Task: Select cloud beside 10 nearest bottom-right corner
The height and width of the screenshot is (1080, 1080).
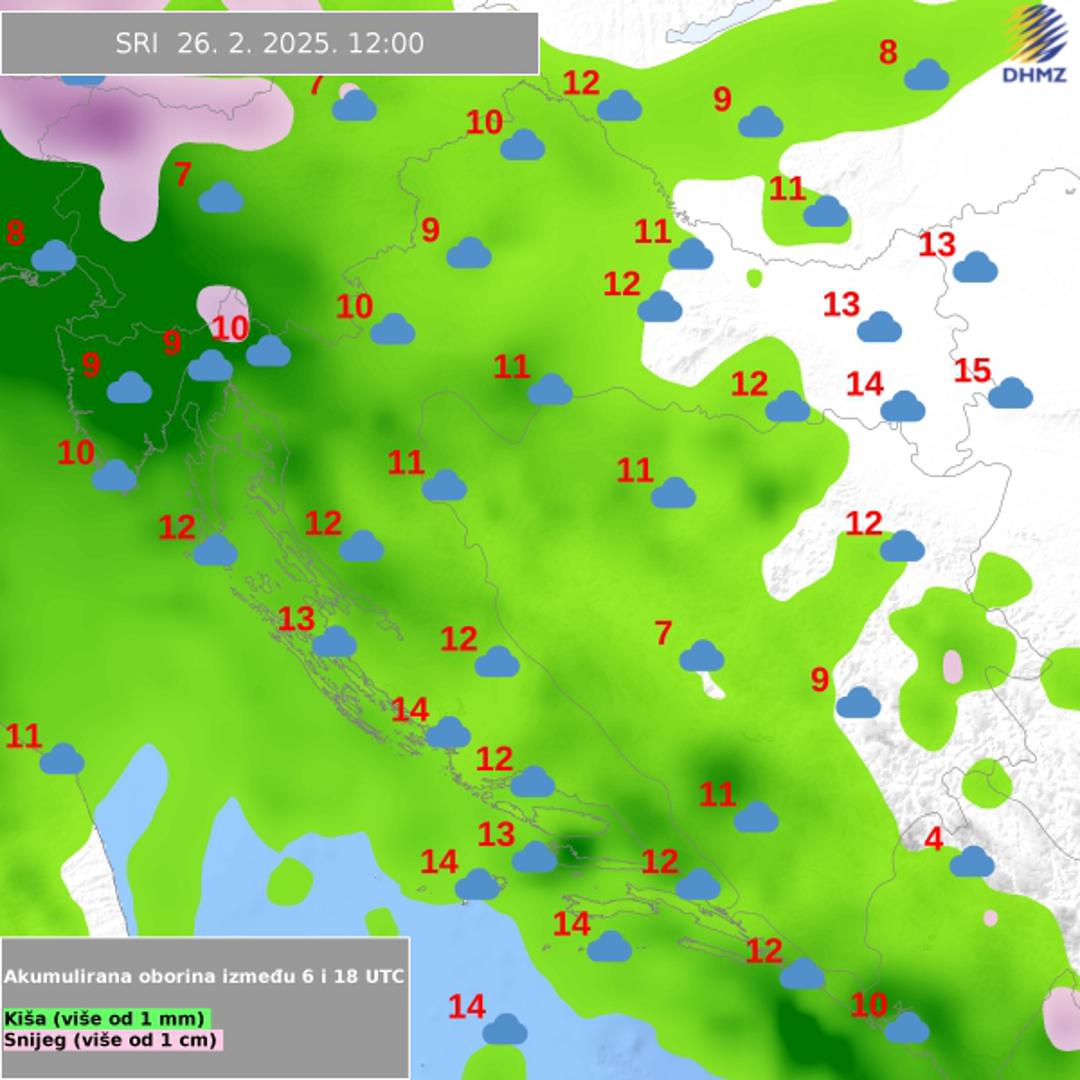Action: [x=907, y=1027]
